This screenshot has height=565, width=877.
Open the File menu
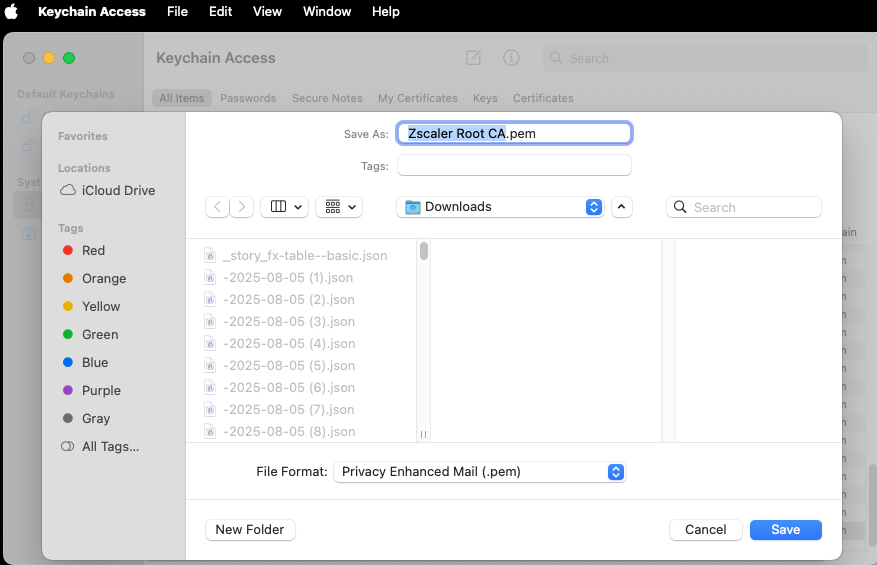[x=177, y=11]
